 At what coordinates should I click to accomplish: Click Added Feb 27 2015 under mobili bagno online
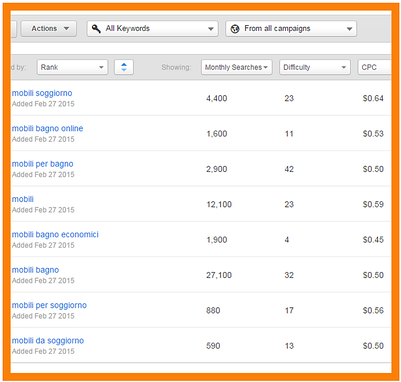click(x=43, y=139)
